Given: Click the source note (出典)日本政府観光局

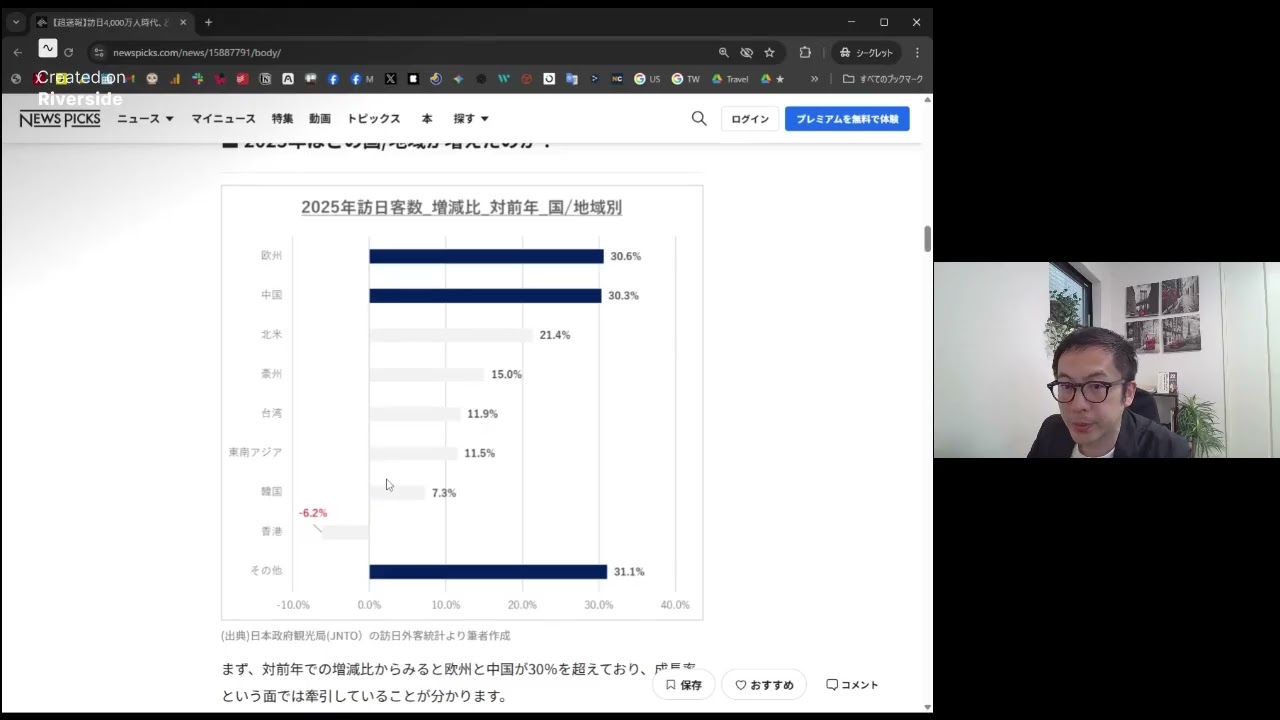Looking at the screenshot, I should point(366,635).
